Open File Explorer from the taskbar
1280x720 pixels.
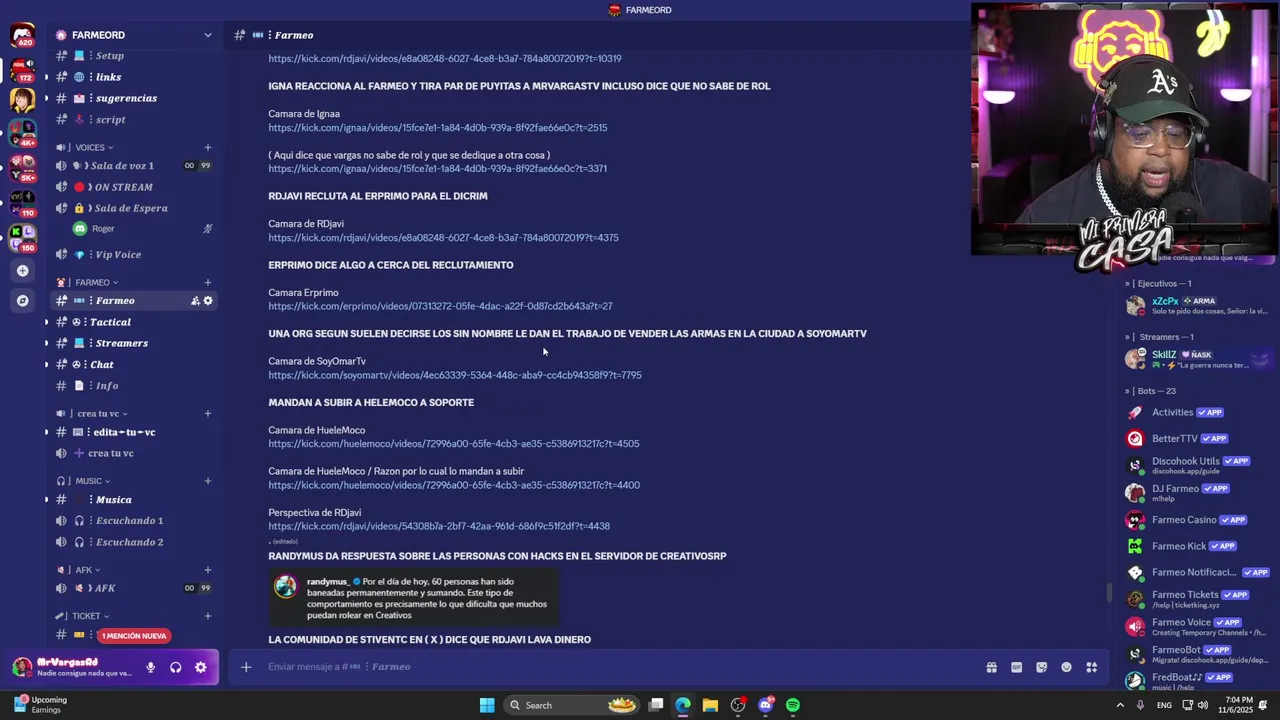710,705
